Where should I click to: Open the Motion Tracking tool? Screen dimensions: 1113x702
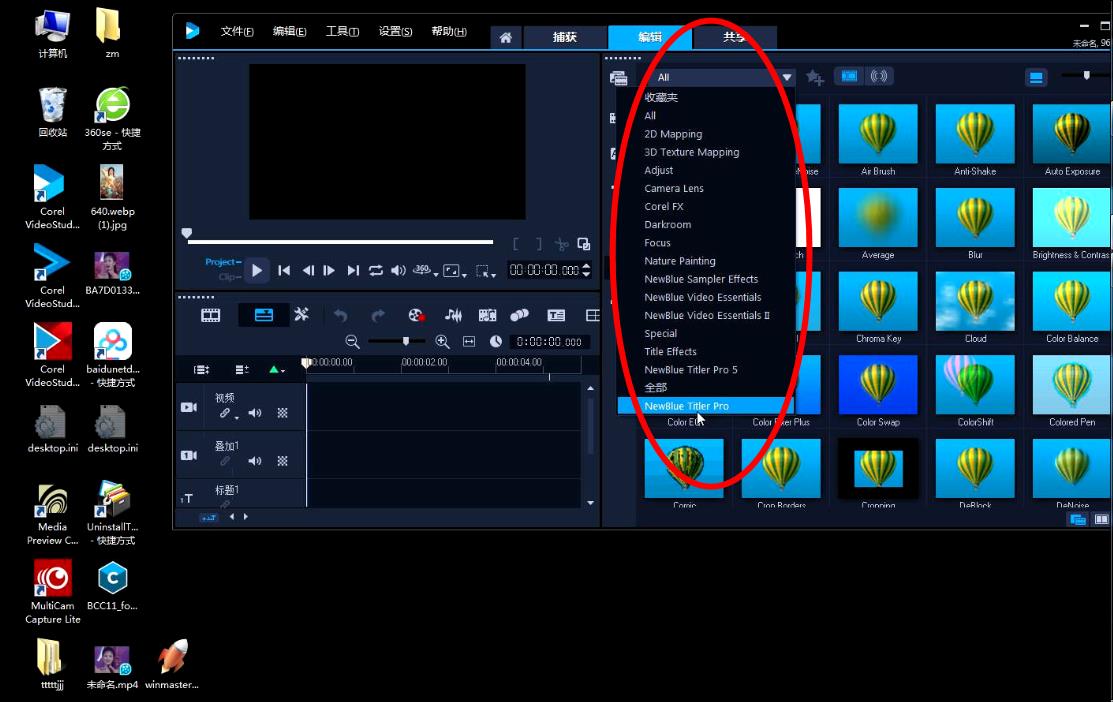point(520,315)
